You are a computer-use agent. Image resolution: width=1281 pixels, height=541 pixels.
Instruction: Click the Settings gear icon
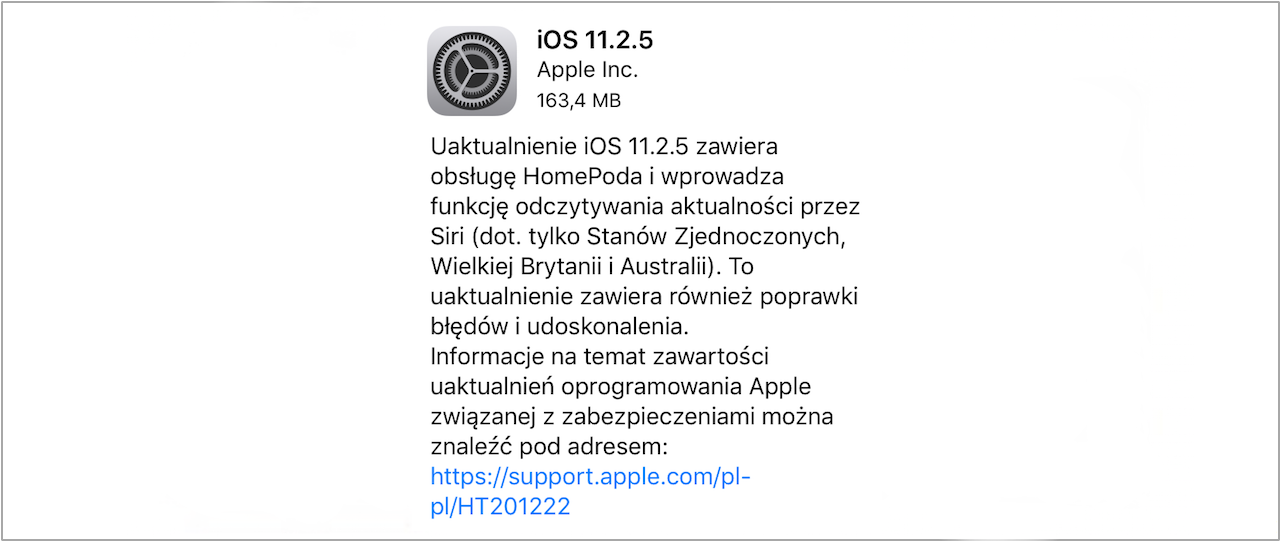coord(472,70)
